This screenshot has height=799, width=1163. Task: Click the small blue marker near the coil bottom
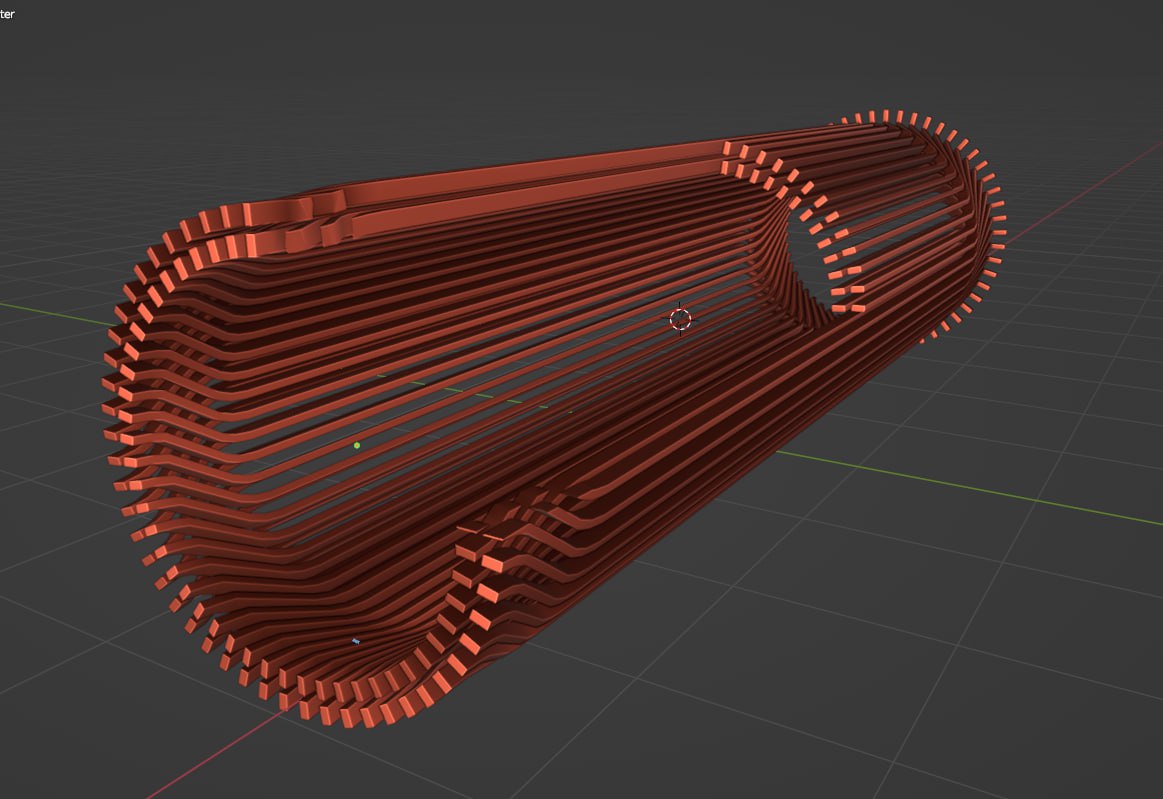click(x=356, y=641)
